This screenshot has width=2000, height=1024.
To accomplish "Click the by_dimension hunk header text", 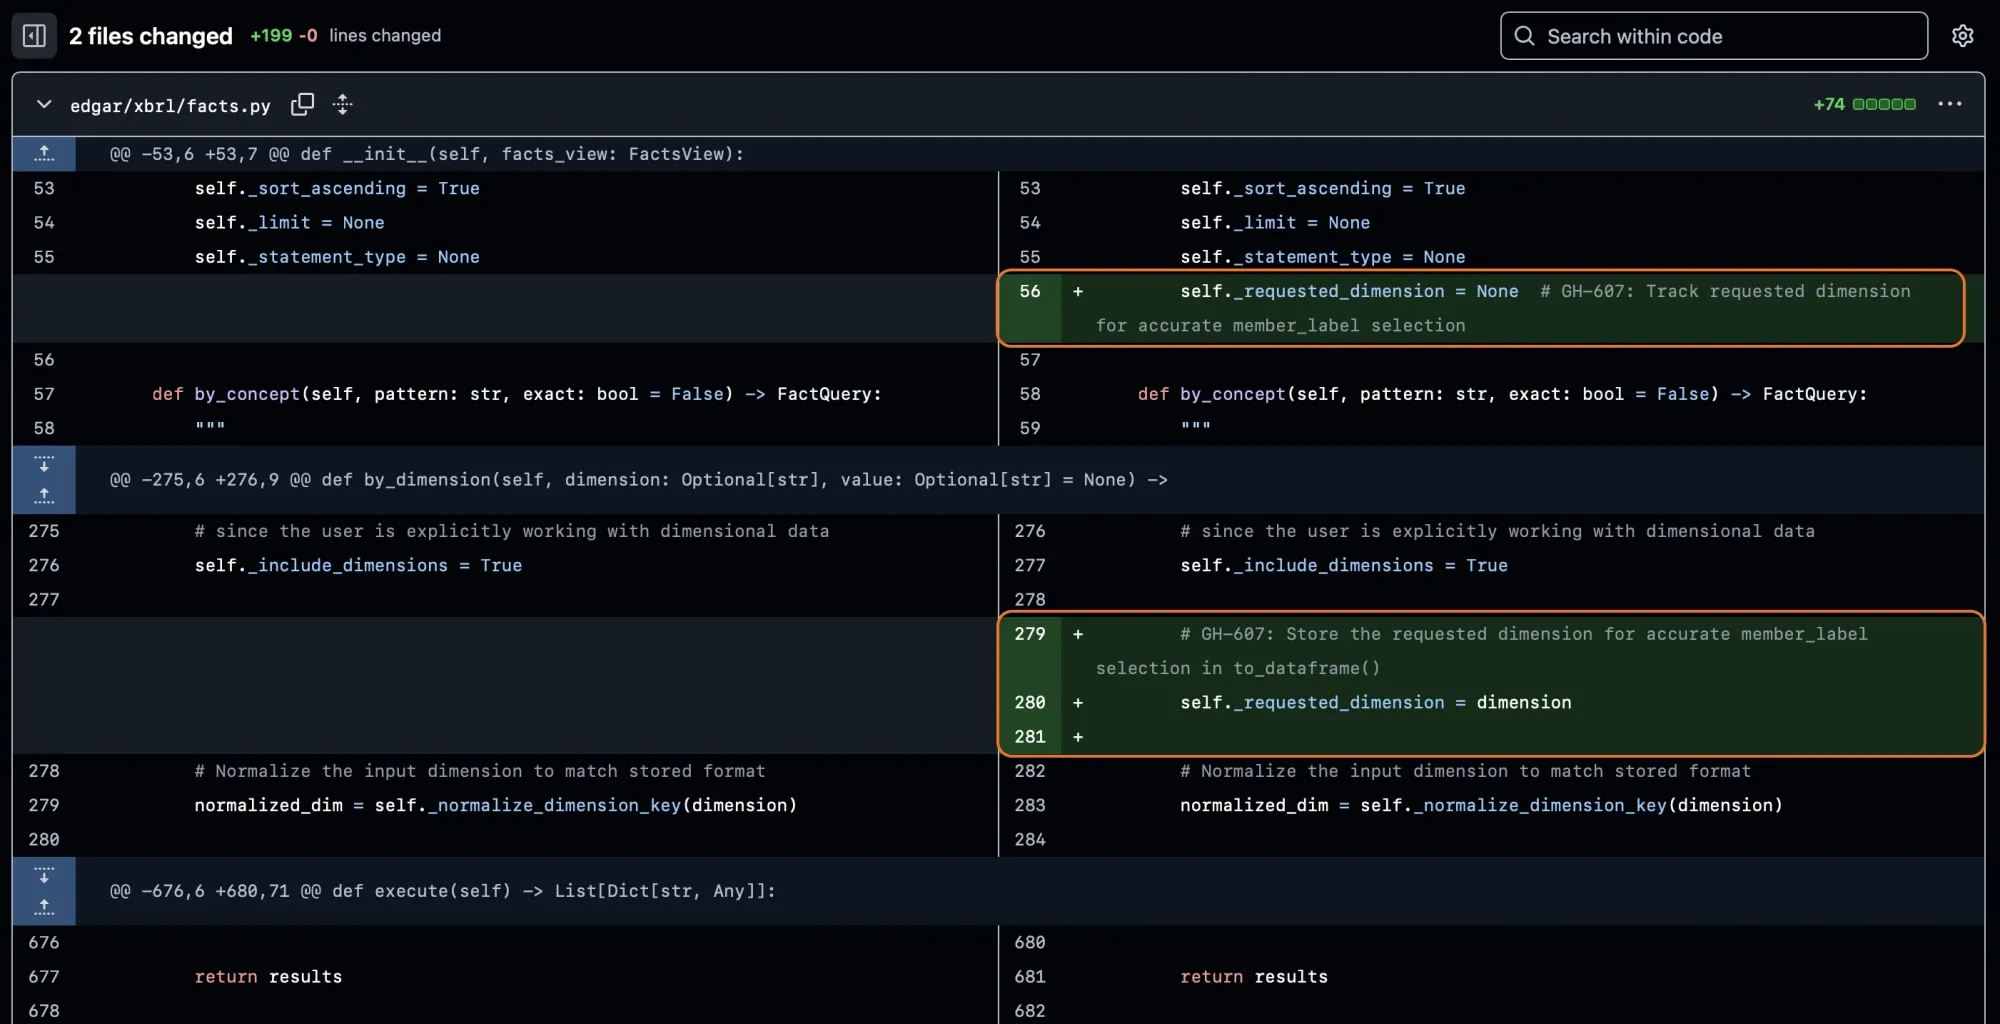I will (x=638, y=480).
